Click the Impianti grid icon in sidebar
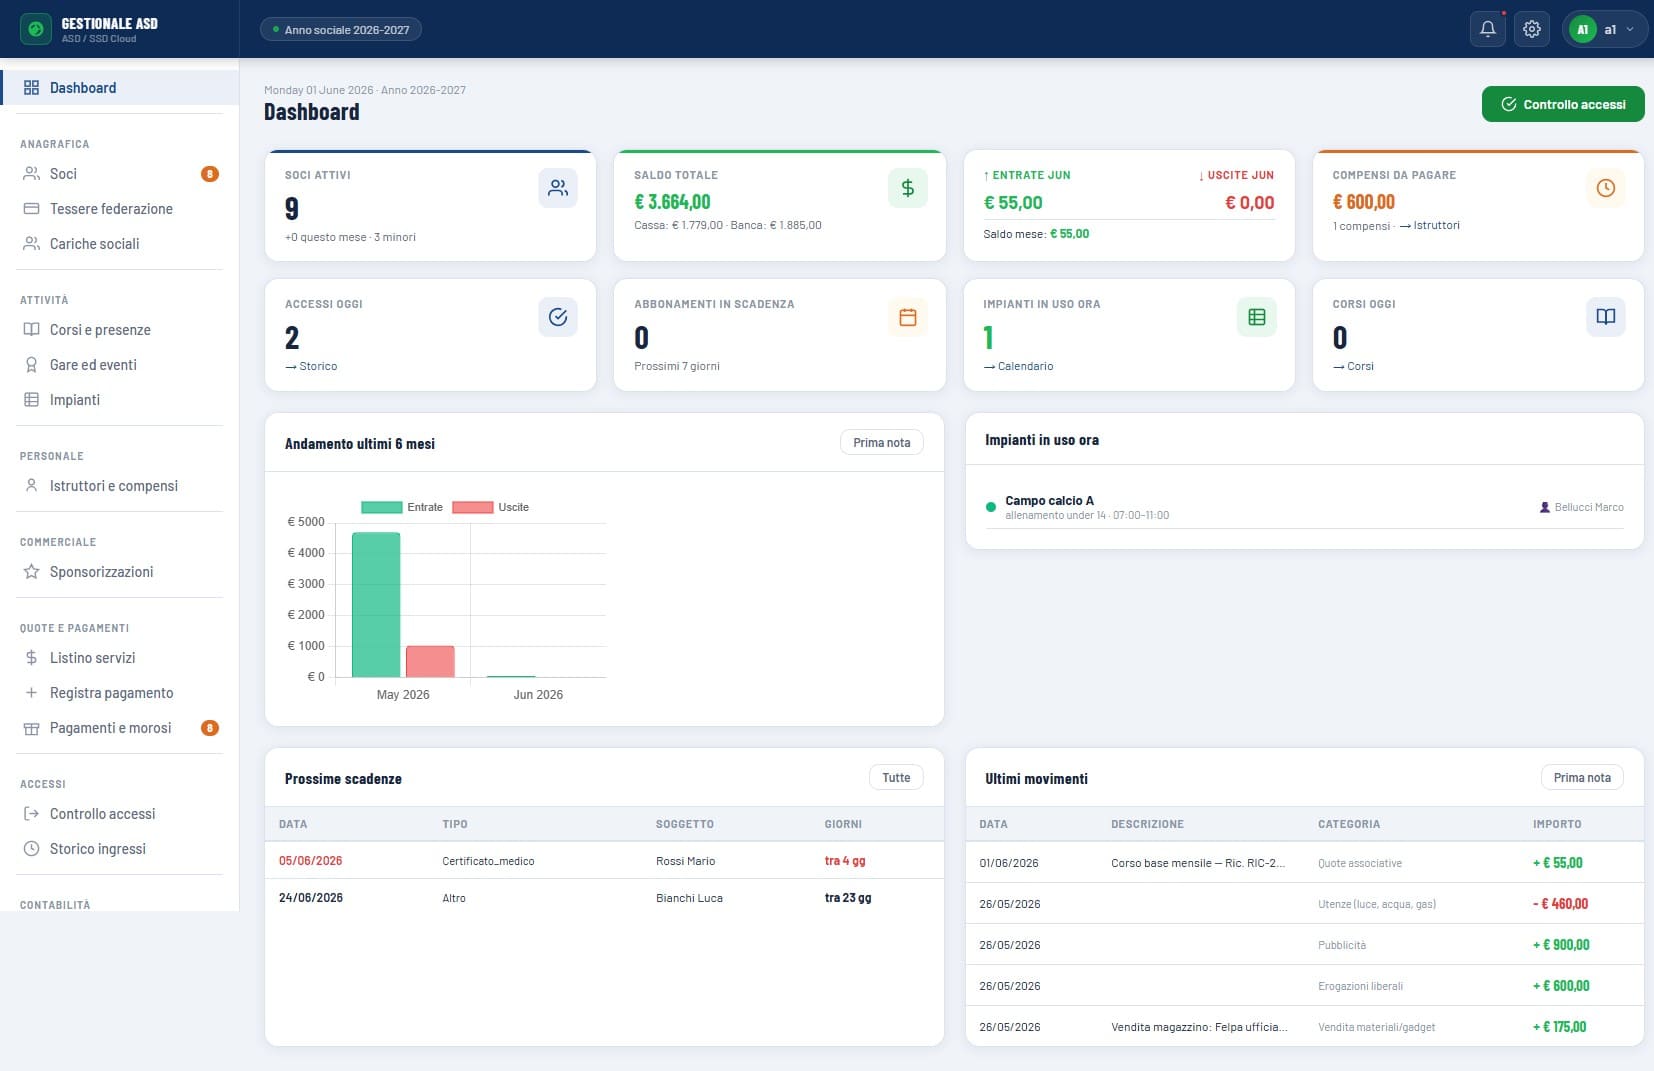The image size is (1654, 1071). coord(31,400)
